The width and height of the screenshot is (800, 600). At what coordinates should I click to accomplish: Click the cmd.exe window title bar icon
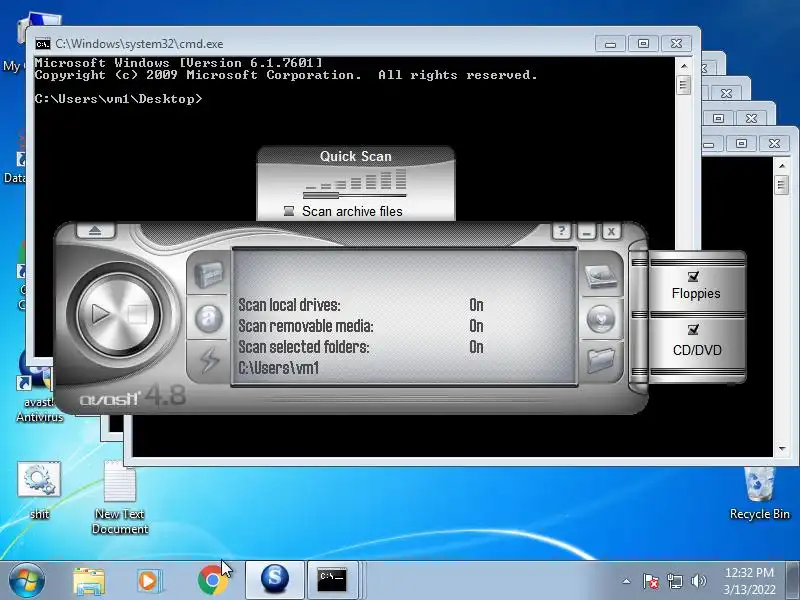tap(43, 44)
